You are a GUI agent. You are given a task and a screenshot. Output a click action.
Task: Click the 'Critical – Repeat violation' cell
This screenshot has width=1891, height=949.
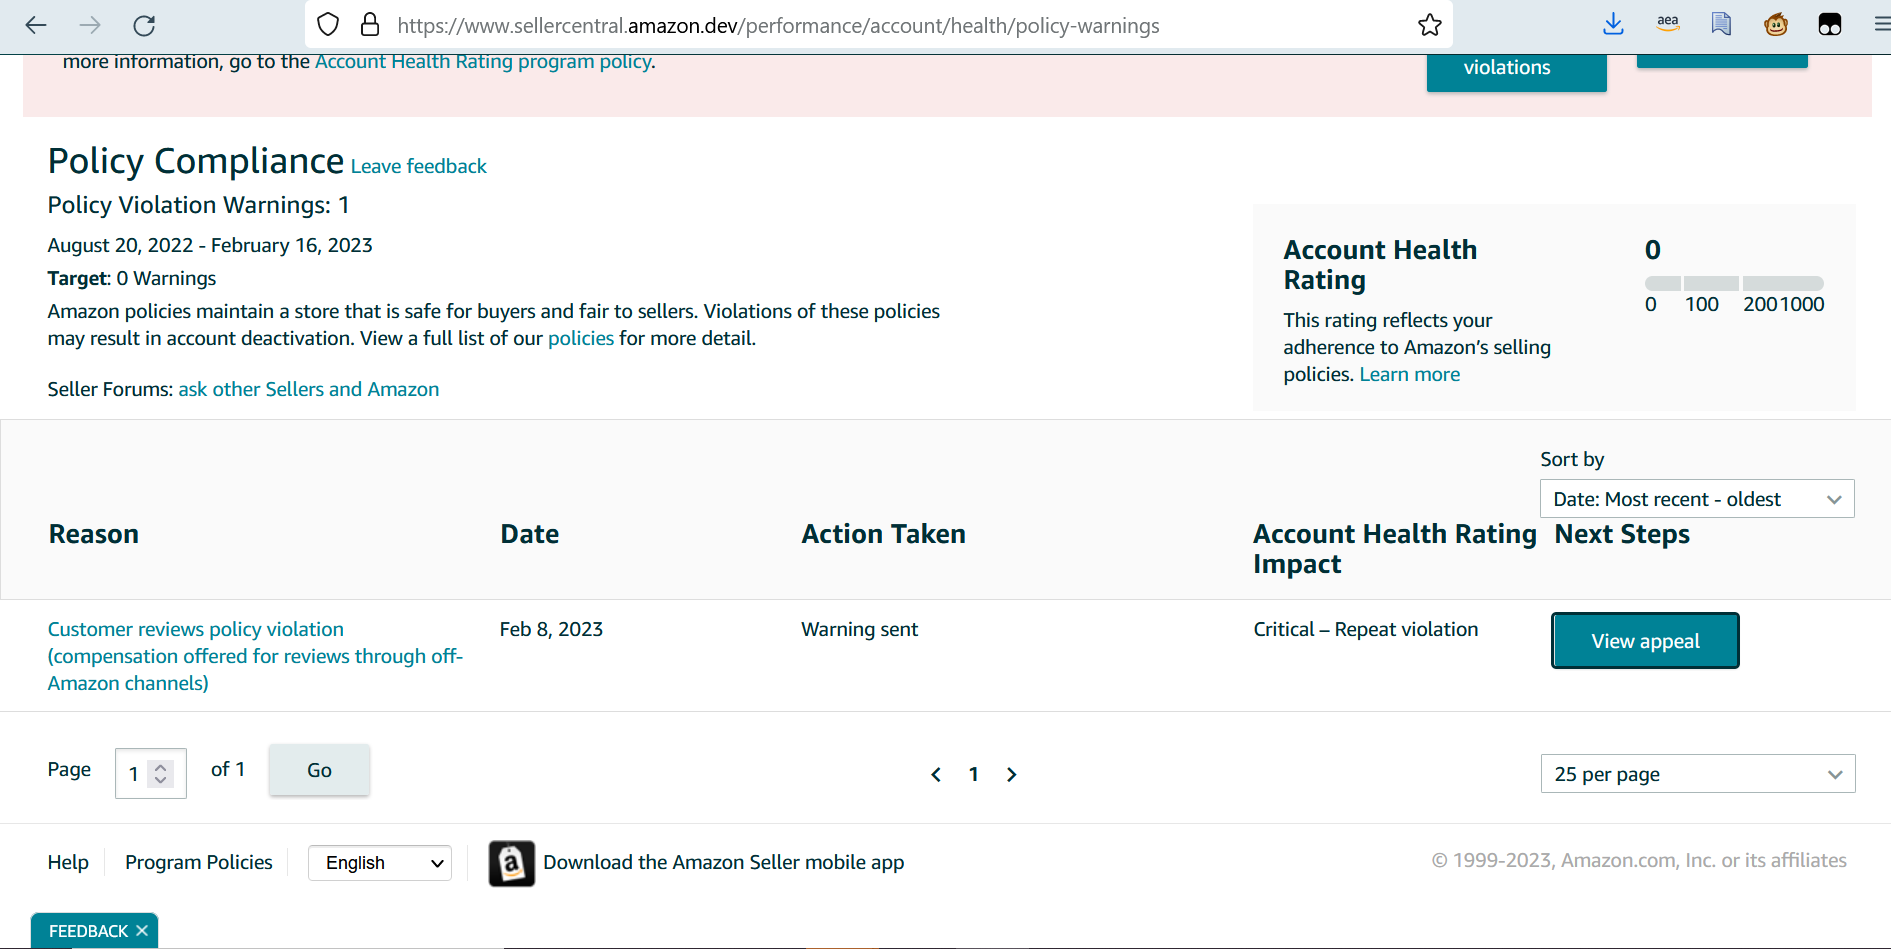click(x=1366, y=629)
